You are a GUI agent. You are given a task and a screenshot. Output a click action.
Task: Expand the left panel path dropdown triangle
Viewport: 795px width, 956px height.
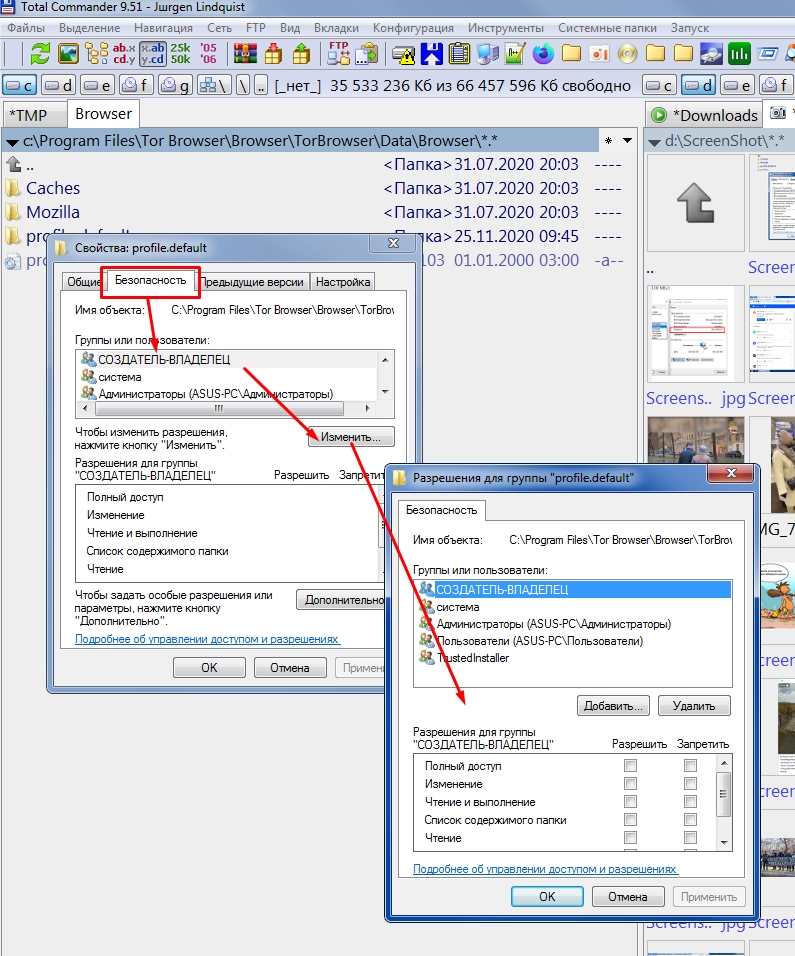tap(12, 142)
